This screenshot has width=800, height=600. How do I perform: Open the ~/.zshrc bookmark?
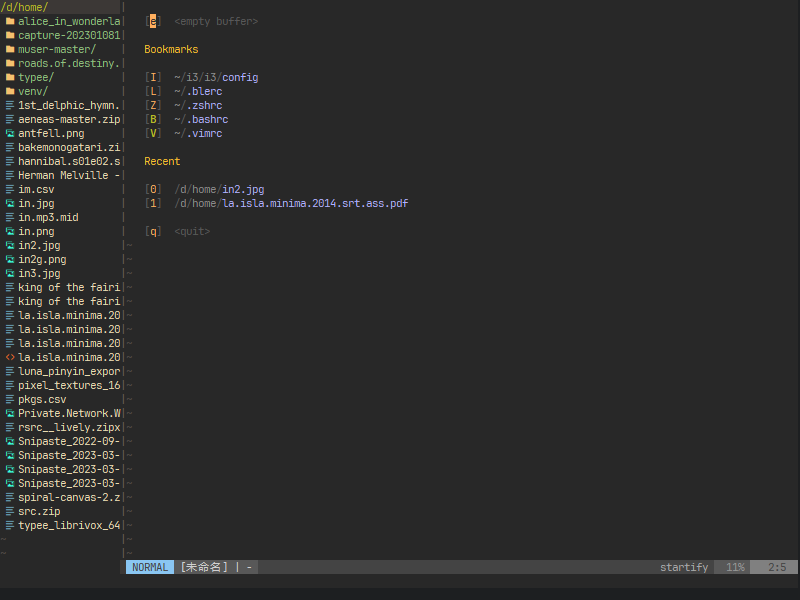tap(198, 105)
